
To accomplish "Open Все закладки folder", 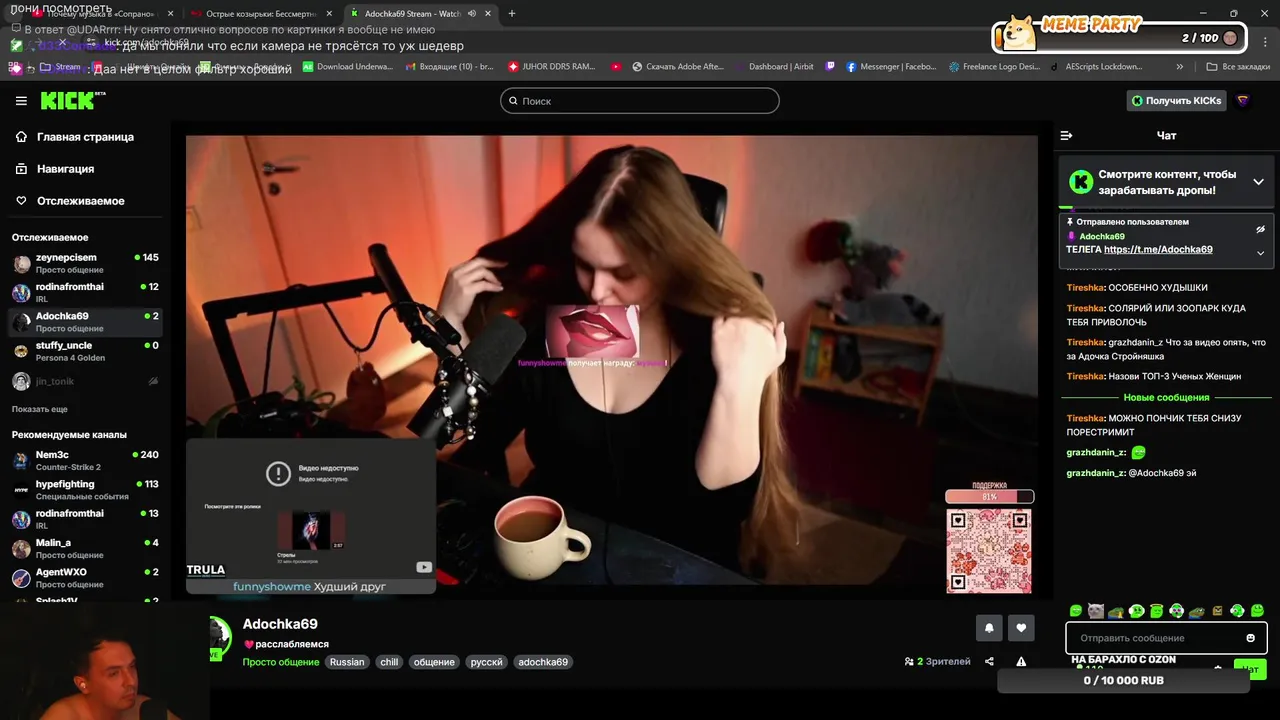I will coord(1238,67).
